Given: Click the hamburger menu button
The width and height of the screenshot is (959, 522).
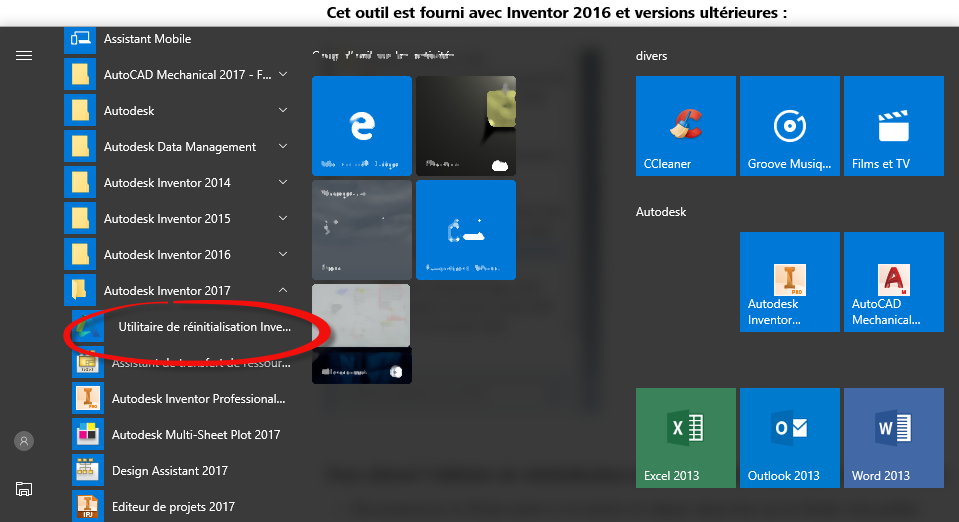Looking at the screenshot, I should [x=24, y=56].
